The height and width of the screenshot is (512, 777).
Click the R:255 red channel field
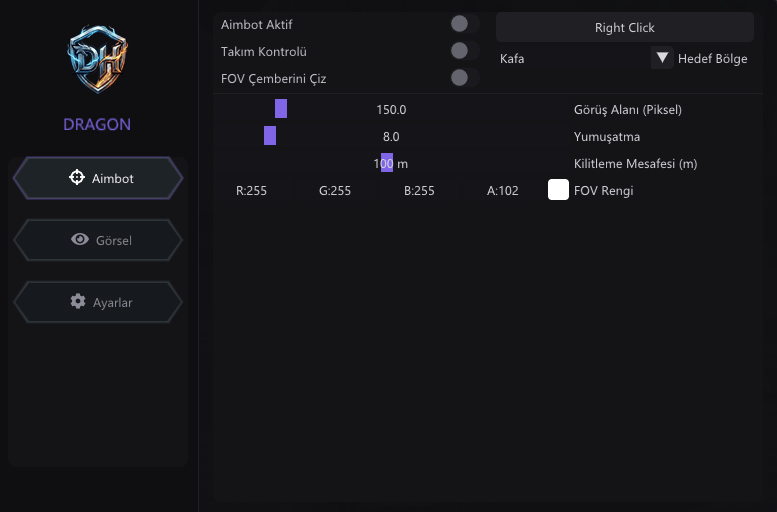pos(251,190)
